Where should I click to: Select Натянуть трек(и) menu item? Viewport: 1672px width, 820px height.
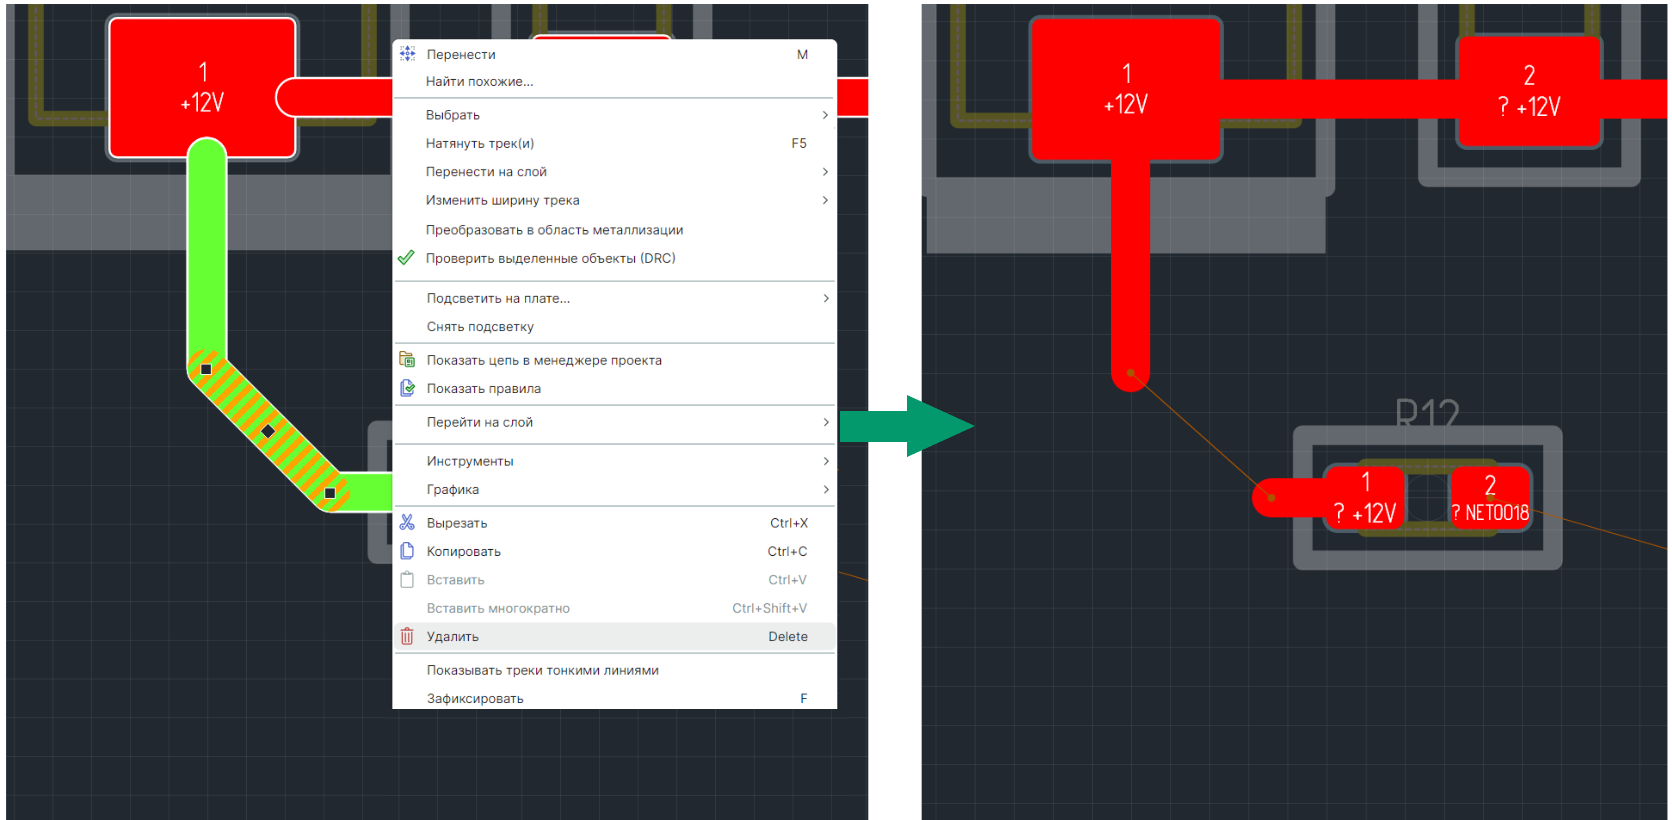[480, 143]
